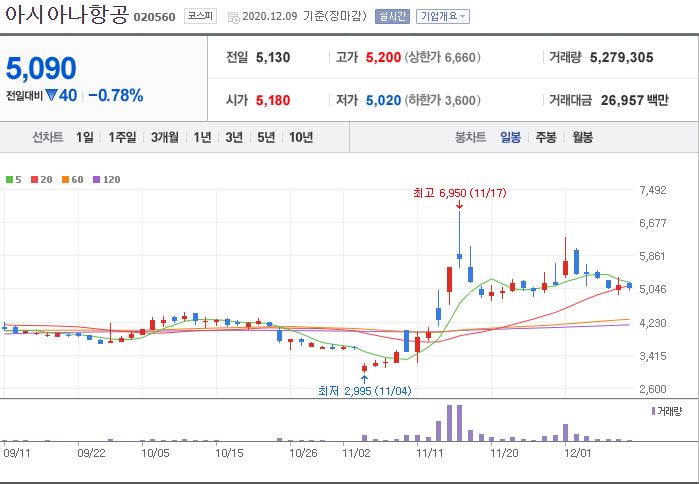Click the blue down-triangle change icon
The width and height of the screenshot is (699, 484).
[51, 95]
